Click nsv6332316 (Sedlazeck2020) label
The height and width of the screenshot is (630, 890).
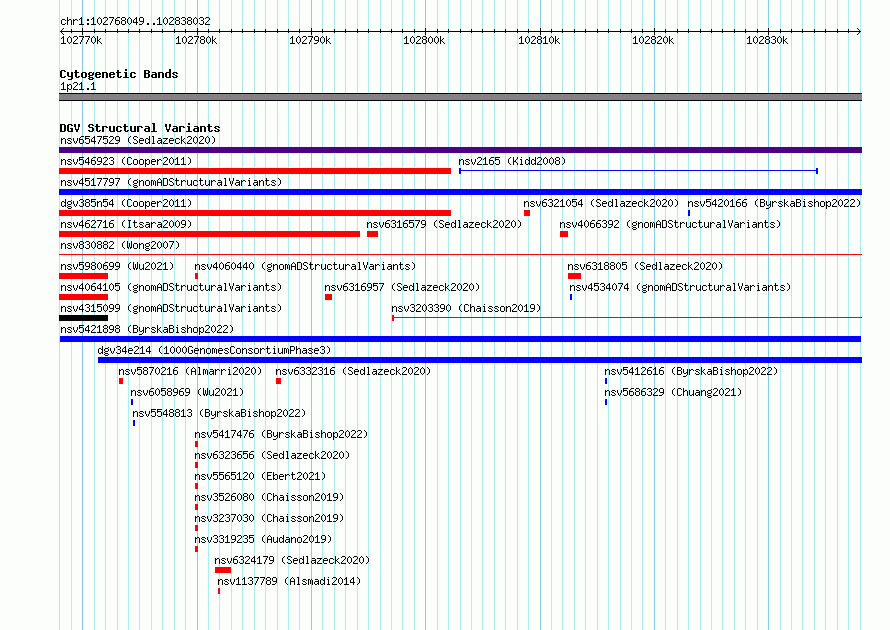coord(353,371)
